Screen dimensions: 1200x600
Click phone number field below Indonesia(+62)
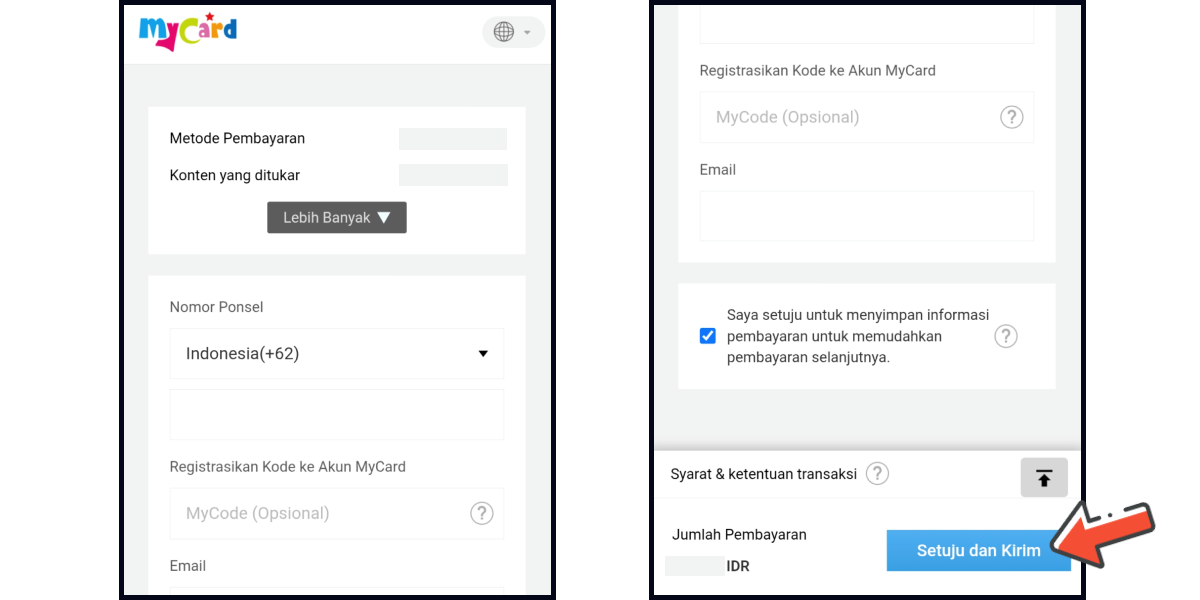coord(336,414)
